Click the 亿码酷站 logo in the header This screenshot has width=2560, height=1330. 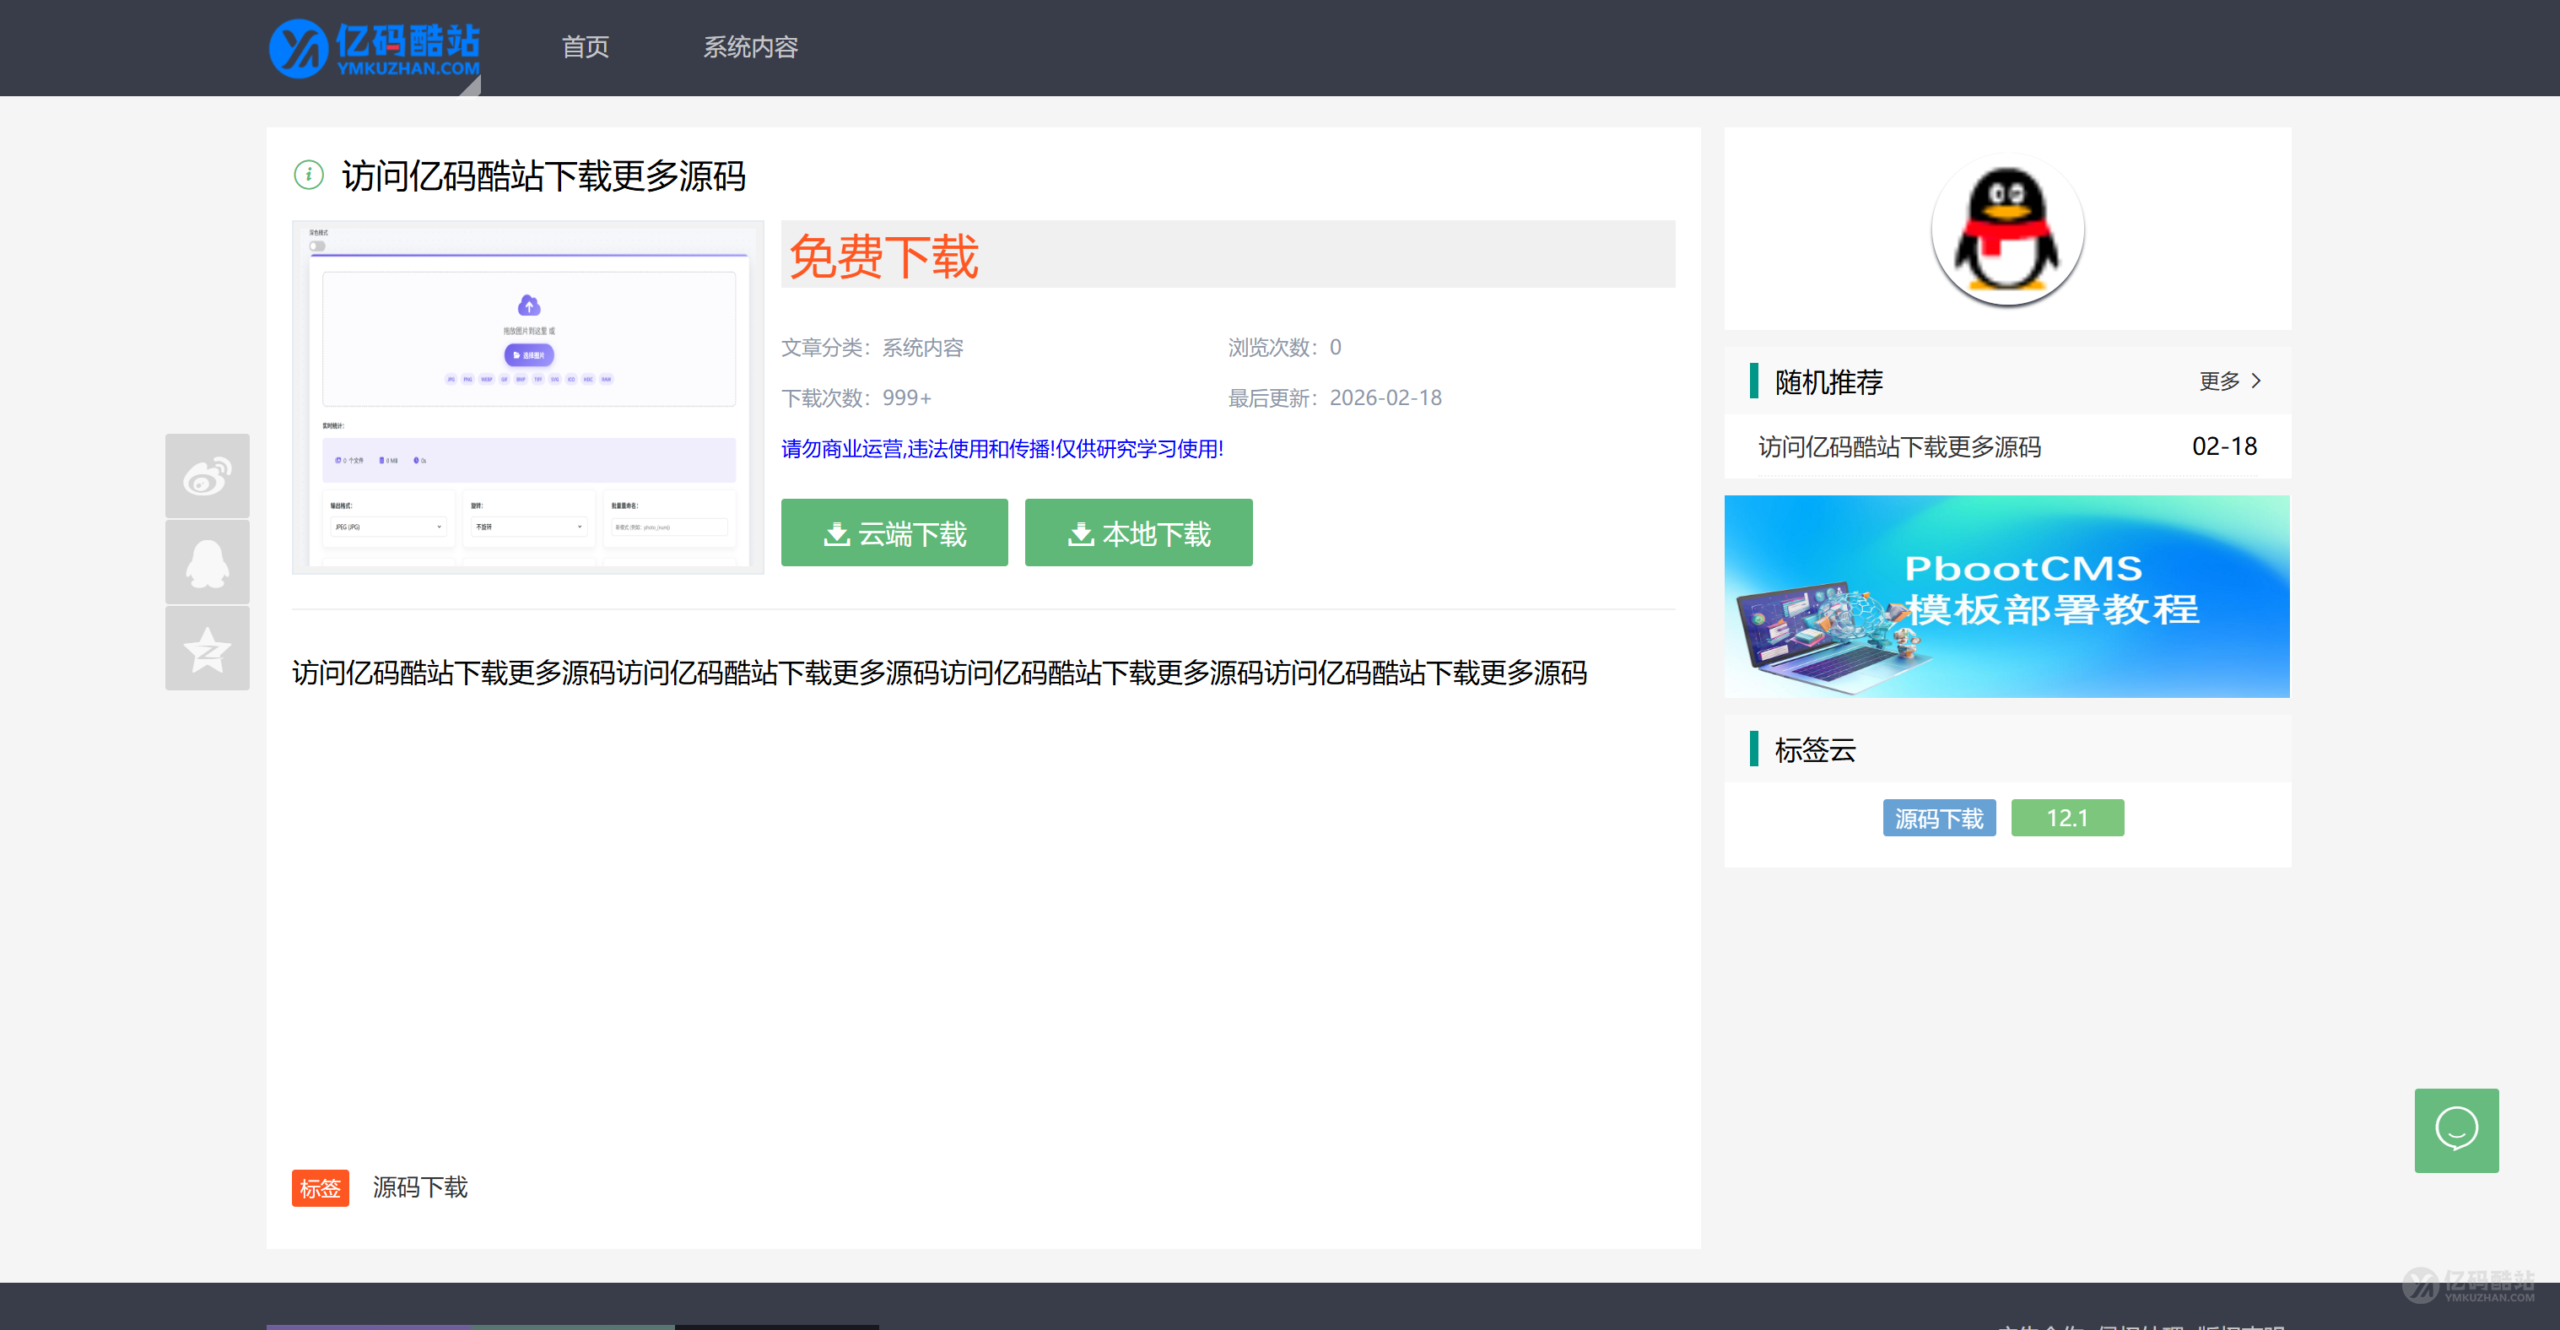tap(374, 47)
